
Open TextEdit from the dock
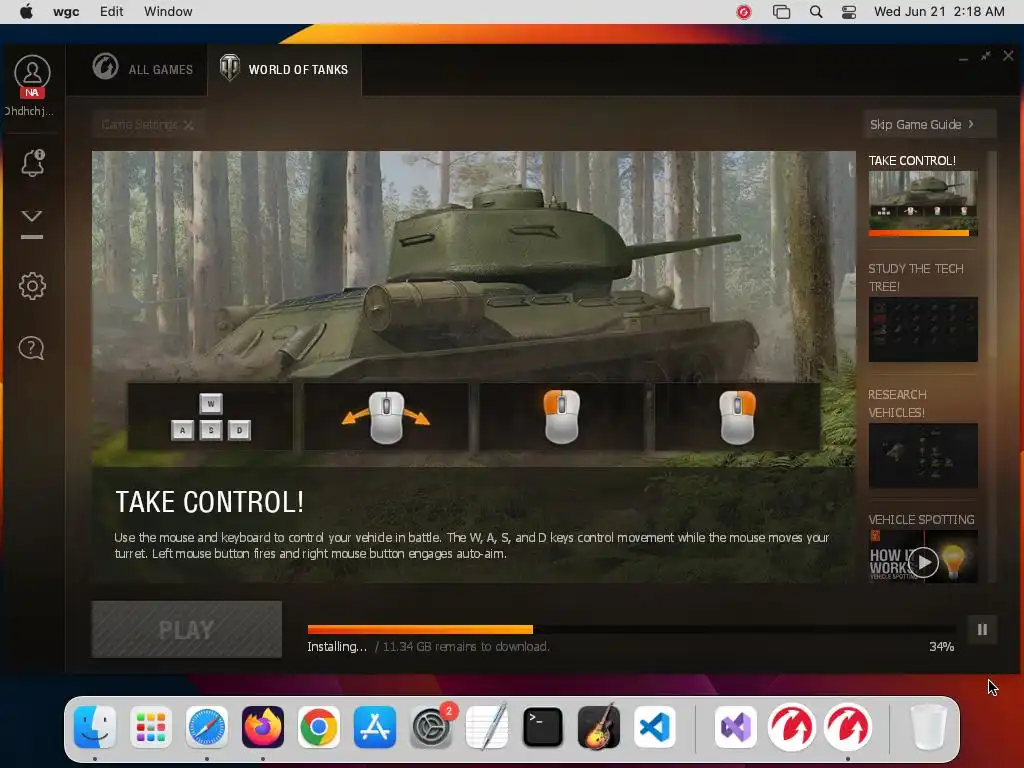pos(487,727)
